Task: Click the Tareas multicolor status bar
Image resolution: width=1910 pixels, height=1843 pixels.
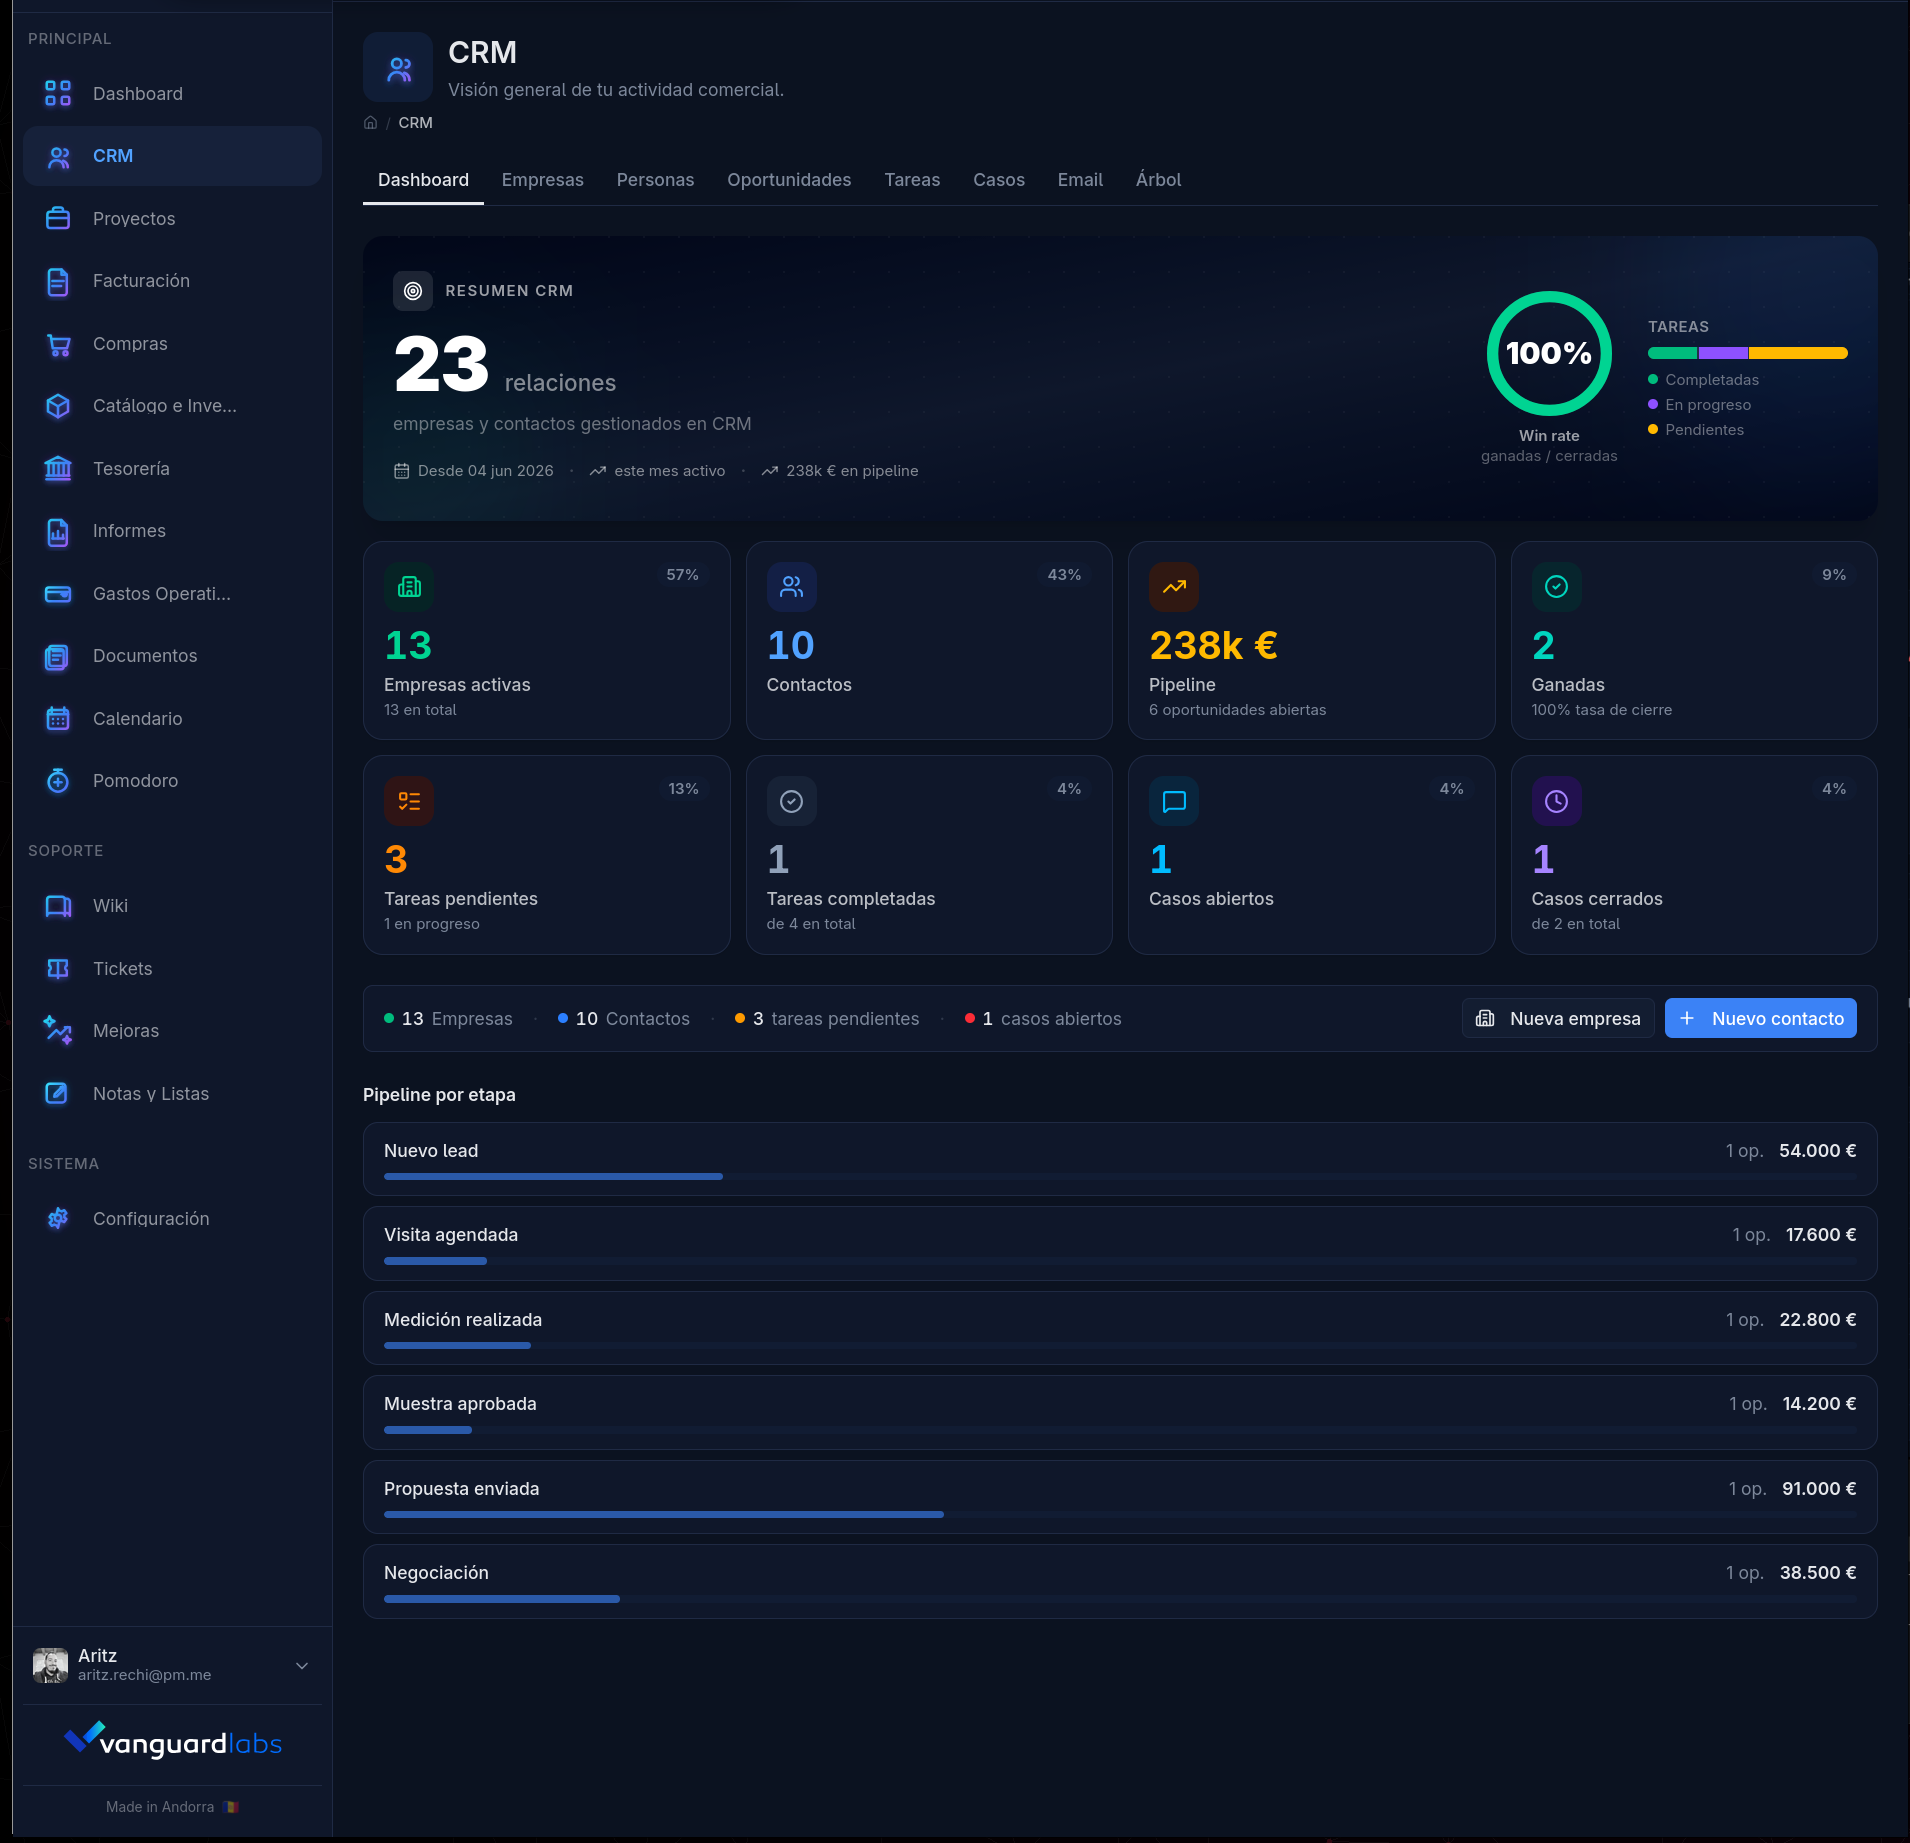Action: click(x=1747, y=353)
